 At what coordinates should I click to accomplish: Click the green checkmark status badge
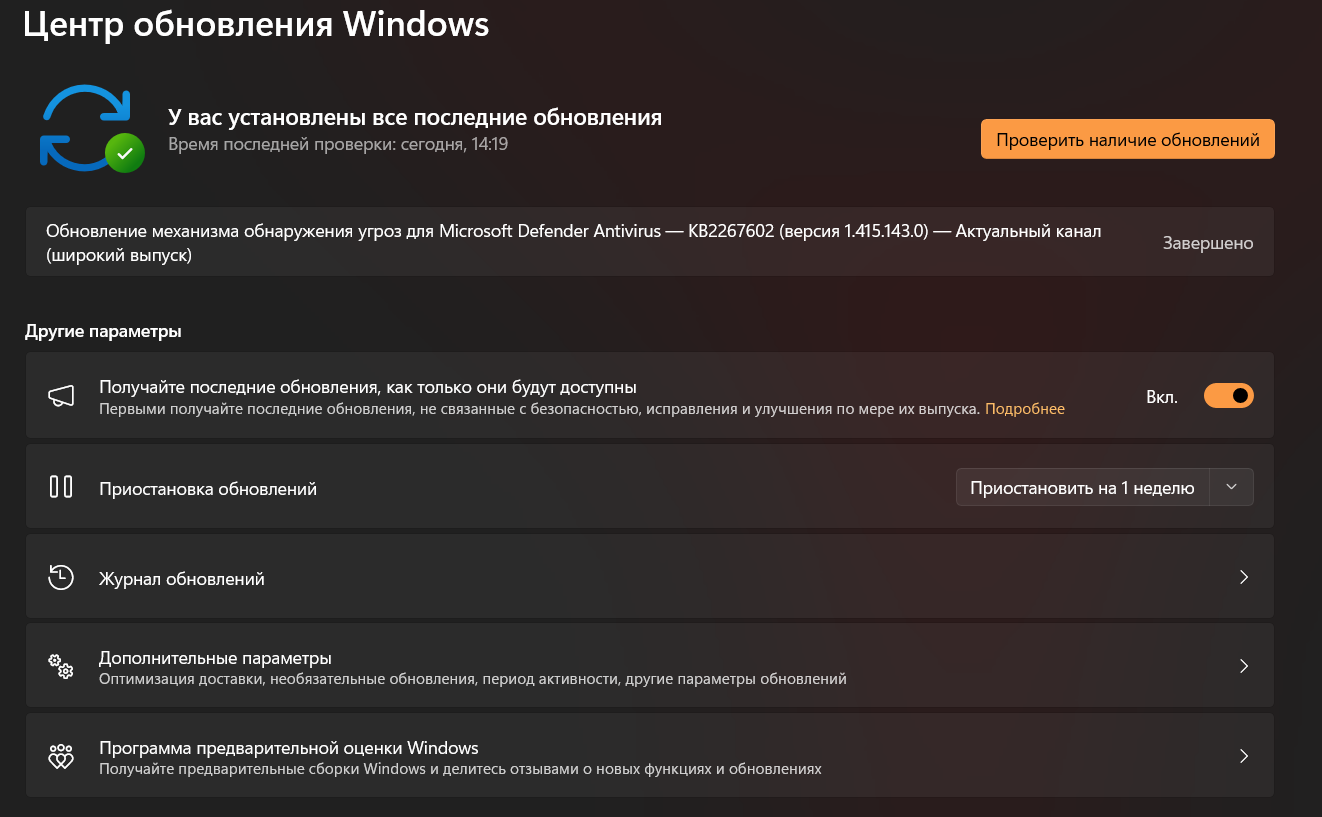[125, 152]
